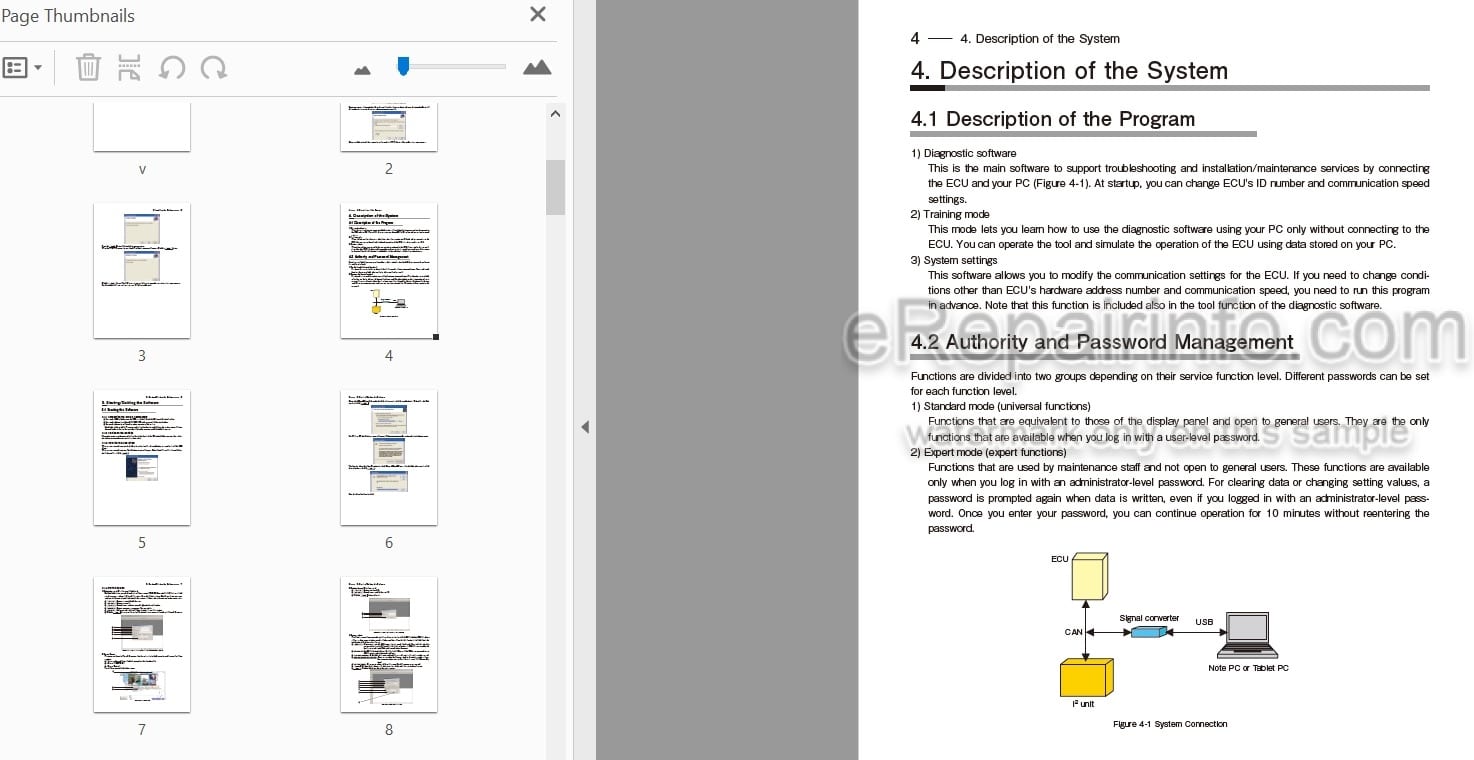Go to page 6 thumbnail
Screen dimensions: 1474x760
(x=389, y=458)
